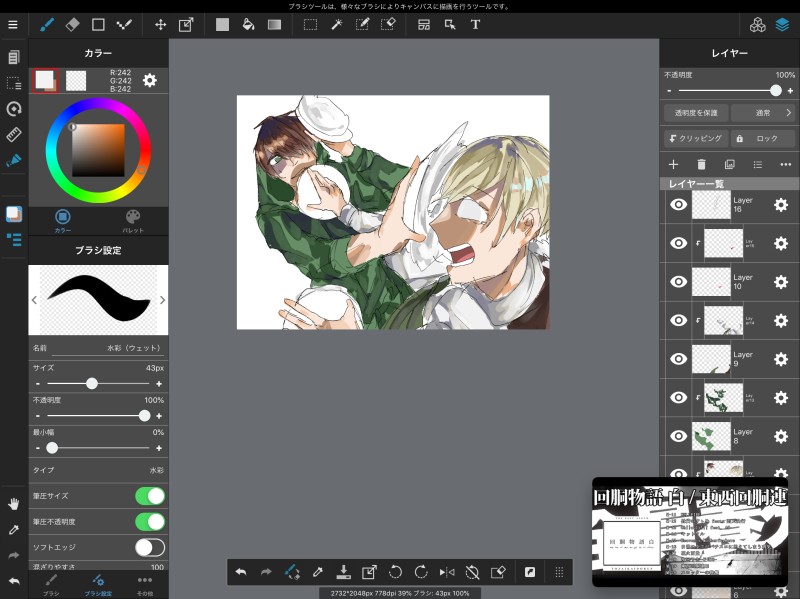Click undo arrow in left sidebar
Viewport: 800px width, 599px height.
click(x=14, y=581)
